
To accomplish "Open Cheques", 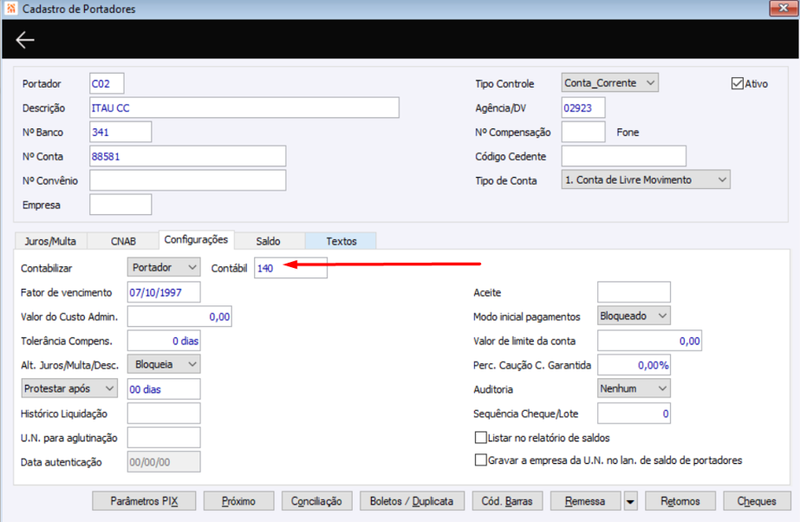I will pyautogui.click(x=757, y=501).
